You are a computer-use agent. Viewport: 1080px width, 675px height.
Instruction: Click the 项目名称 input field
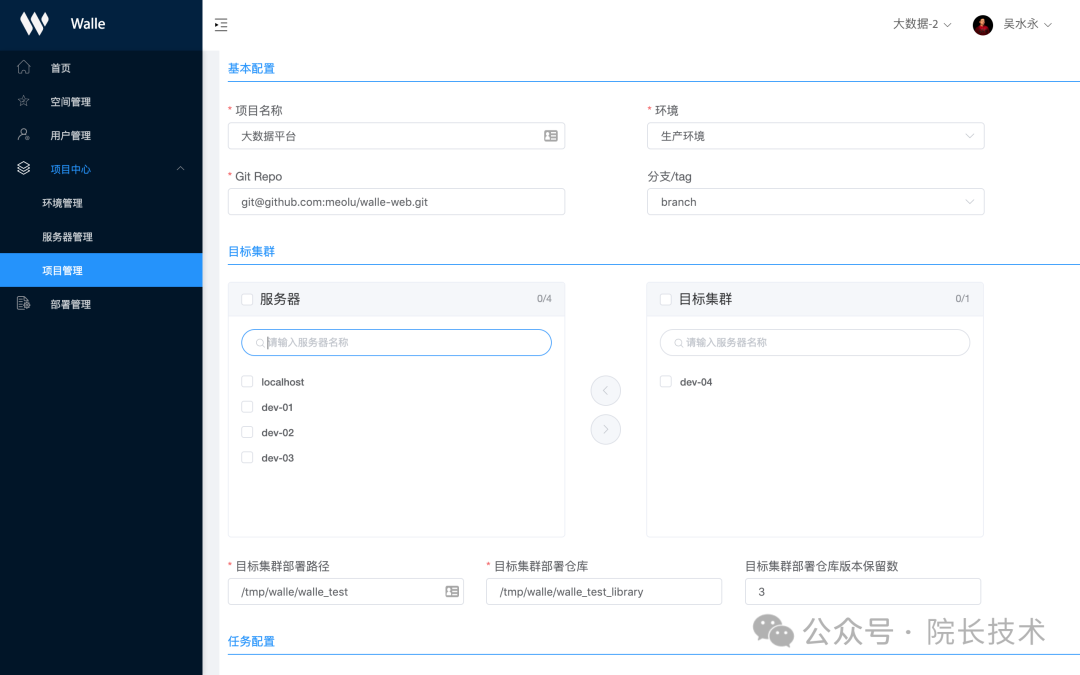coord(396,136)
